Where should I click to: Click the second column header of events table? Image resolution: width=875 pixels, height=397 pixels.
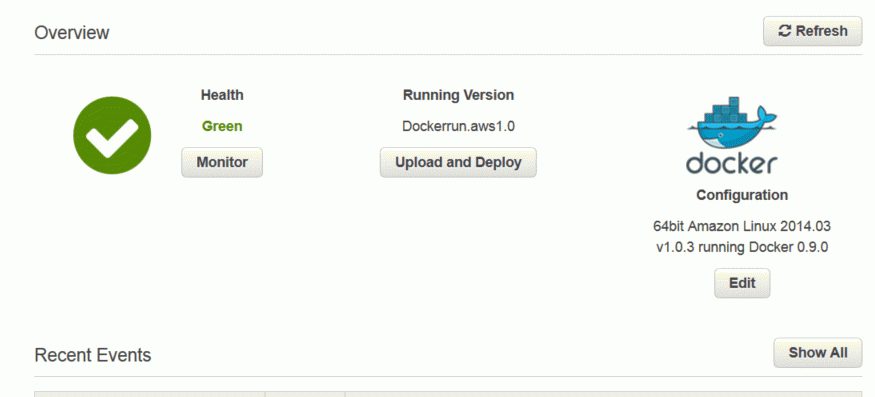[x=305, y=394]
